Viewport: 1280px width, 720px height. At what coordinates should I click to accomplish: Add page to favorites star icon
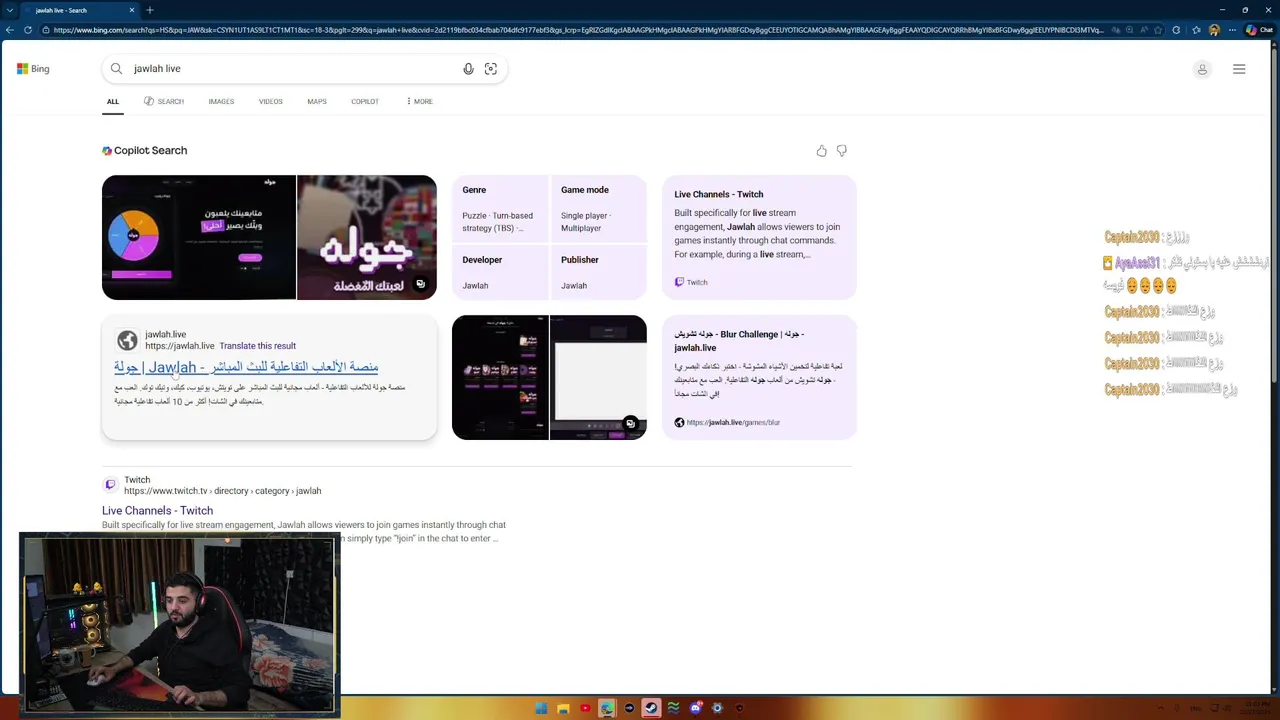click(1159, 30)
